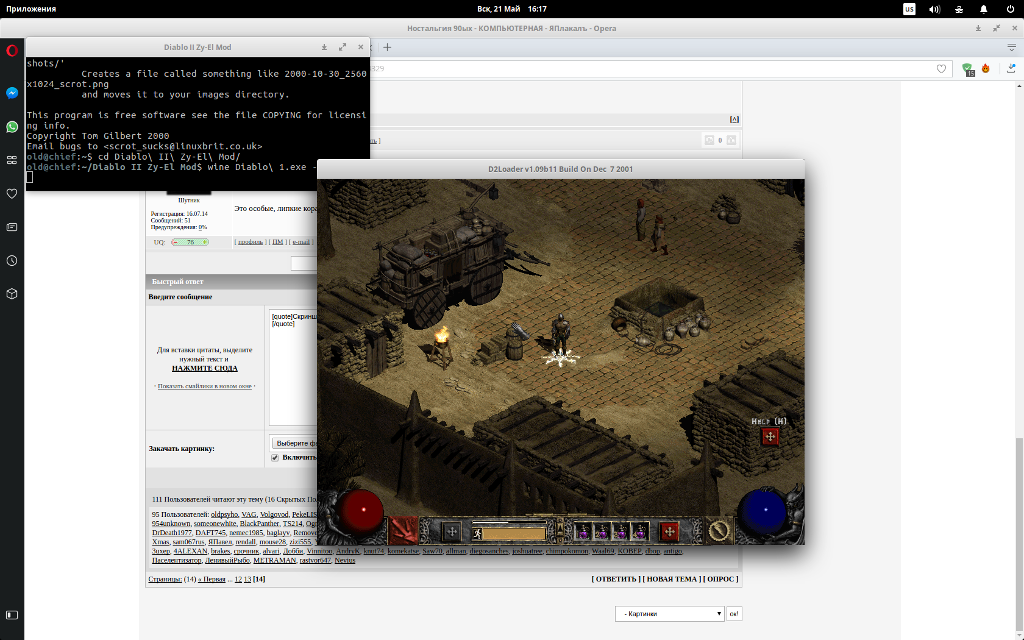Open Opera tab menu lines icon
Image resolution: width=1024 pixels, height=640 pixels.
pyautogui.click(x=1011, y=47)
